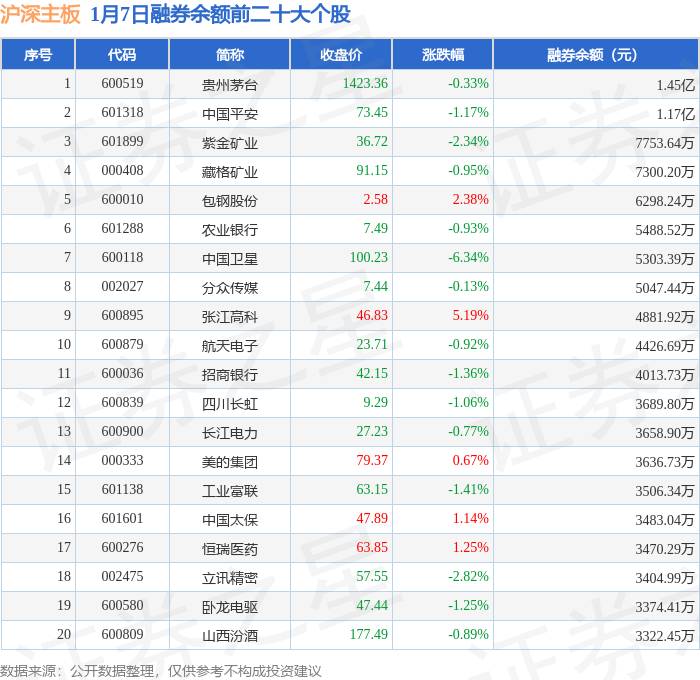
Task: Select stock name 工业富联
Action: click(x=229, y=491)
